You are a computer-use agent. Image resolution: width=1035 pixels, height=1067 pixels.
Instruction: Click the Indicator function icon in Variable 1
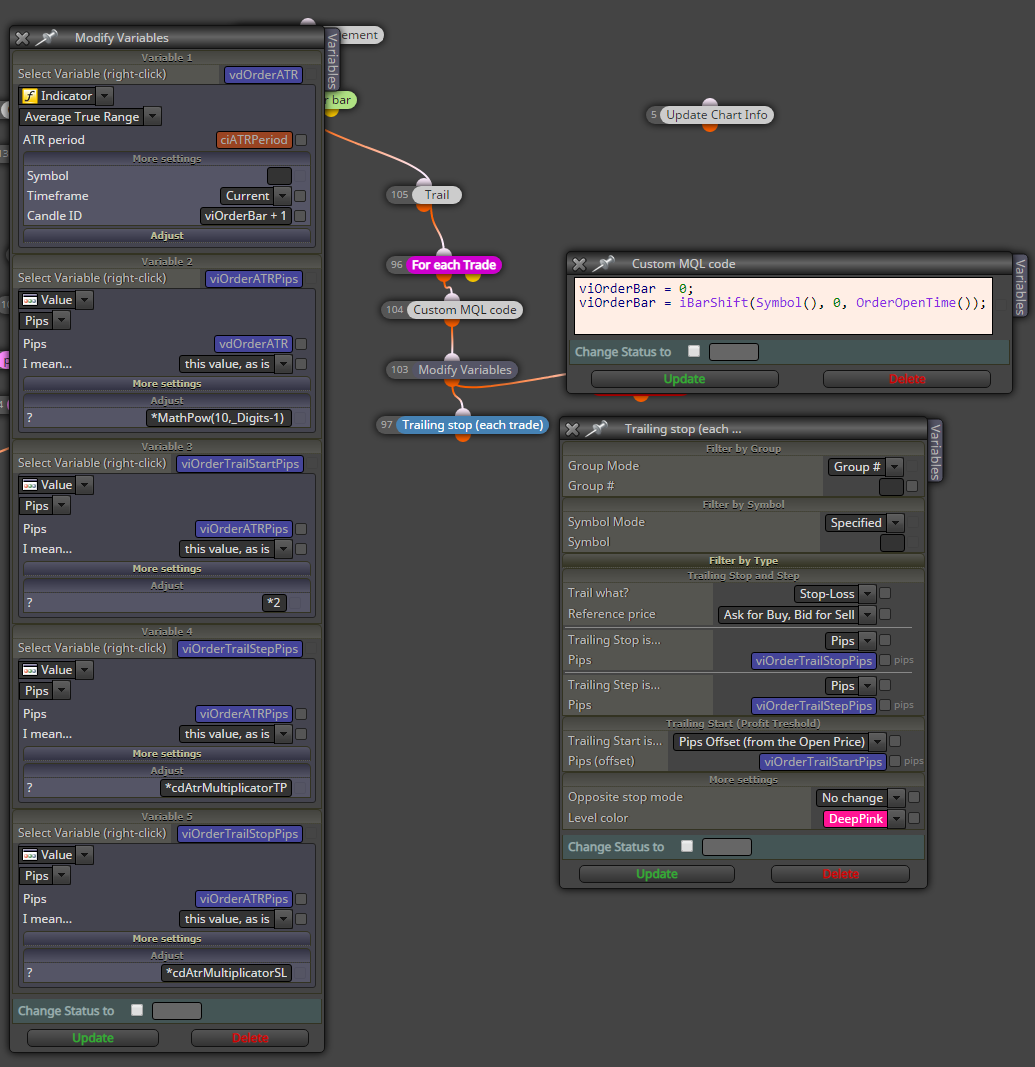[30, 96]
